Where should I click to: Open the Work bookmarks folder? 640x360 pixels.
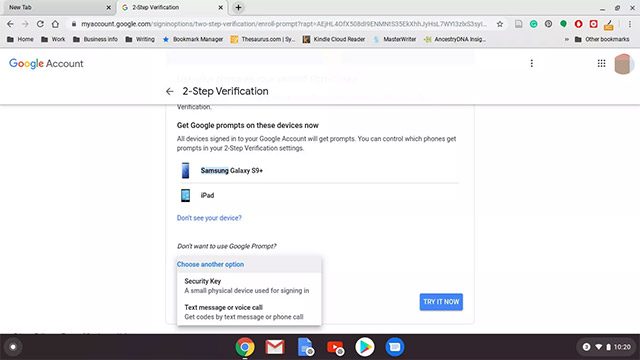click(53, 39)
